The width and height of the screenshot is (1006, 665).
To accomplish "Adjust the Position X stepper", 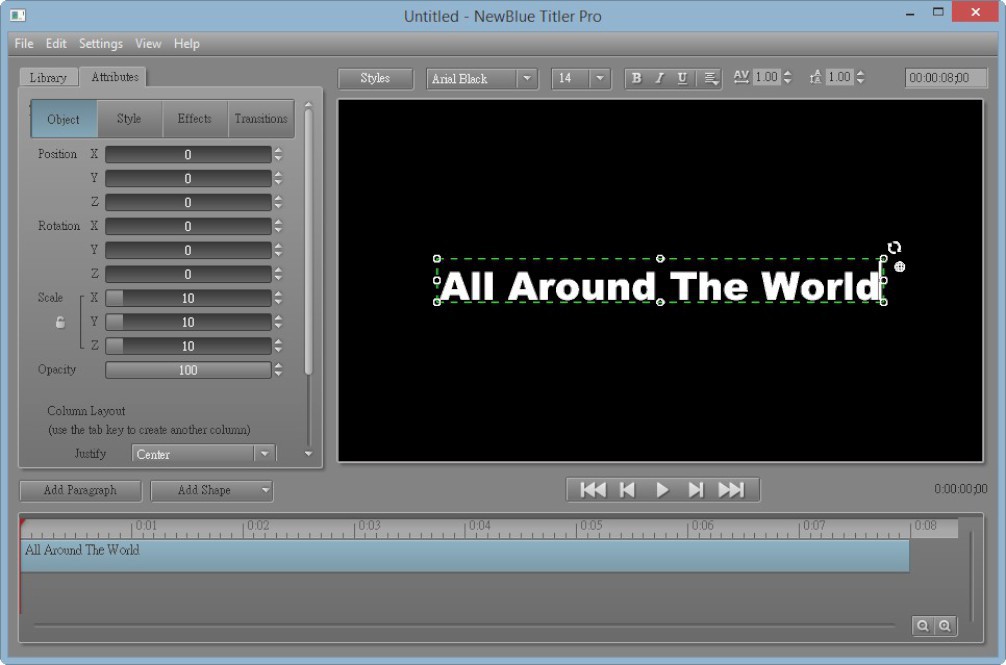I will (x=278, y=154).
